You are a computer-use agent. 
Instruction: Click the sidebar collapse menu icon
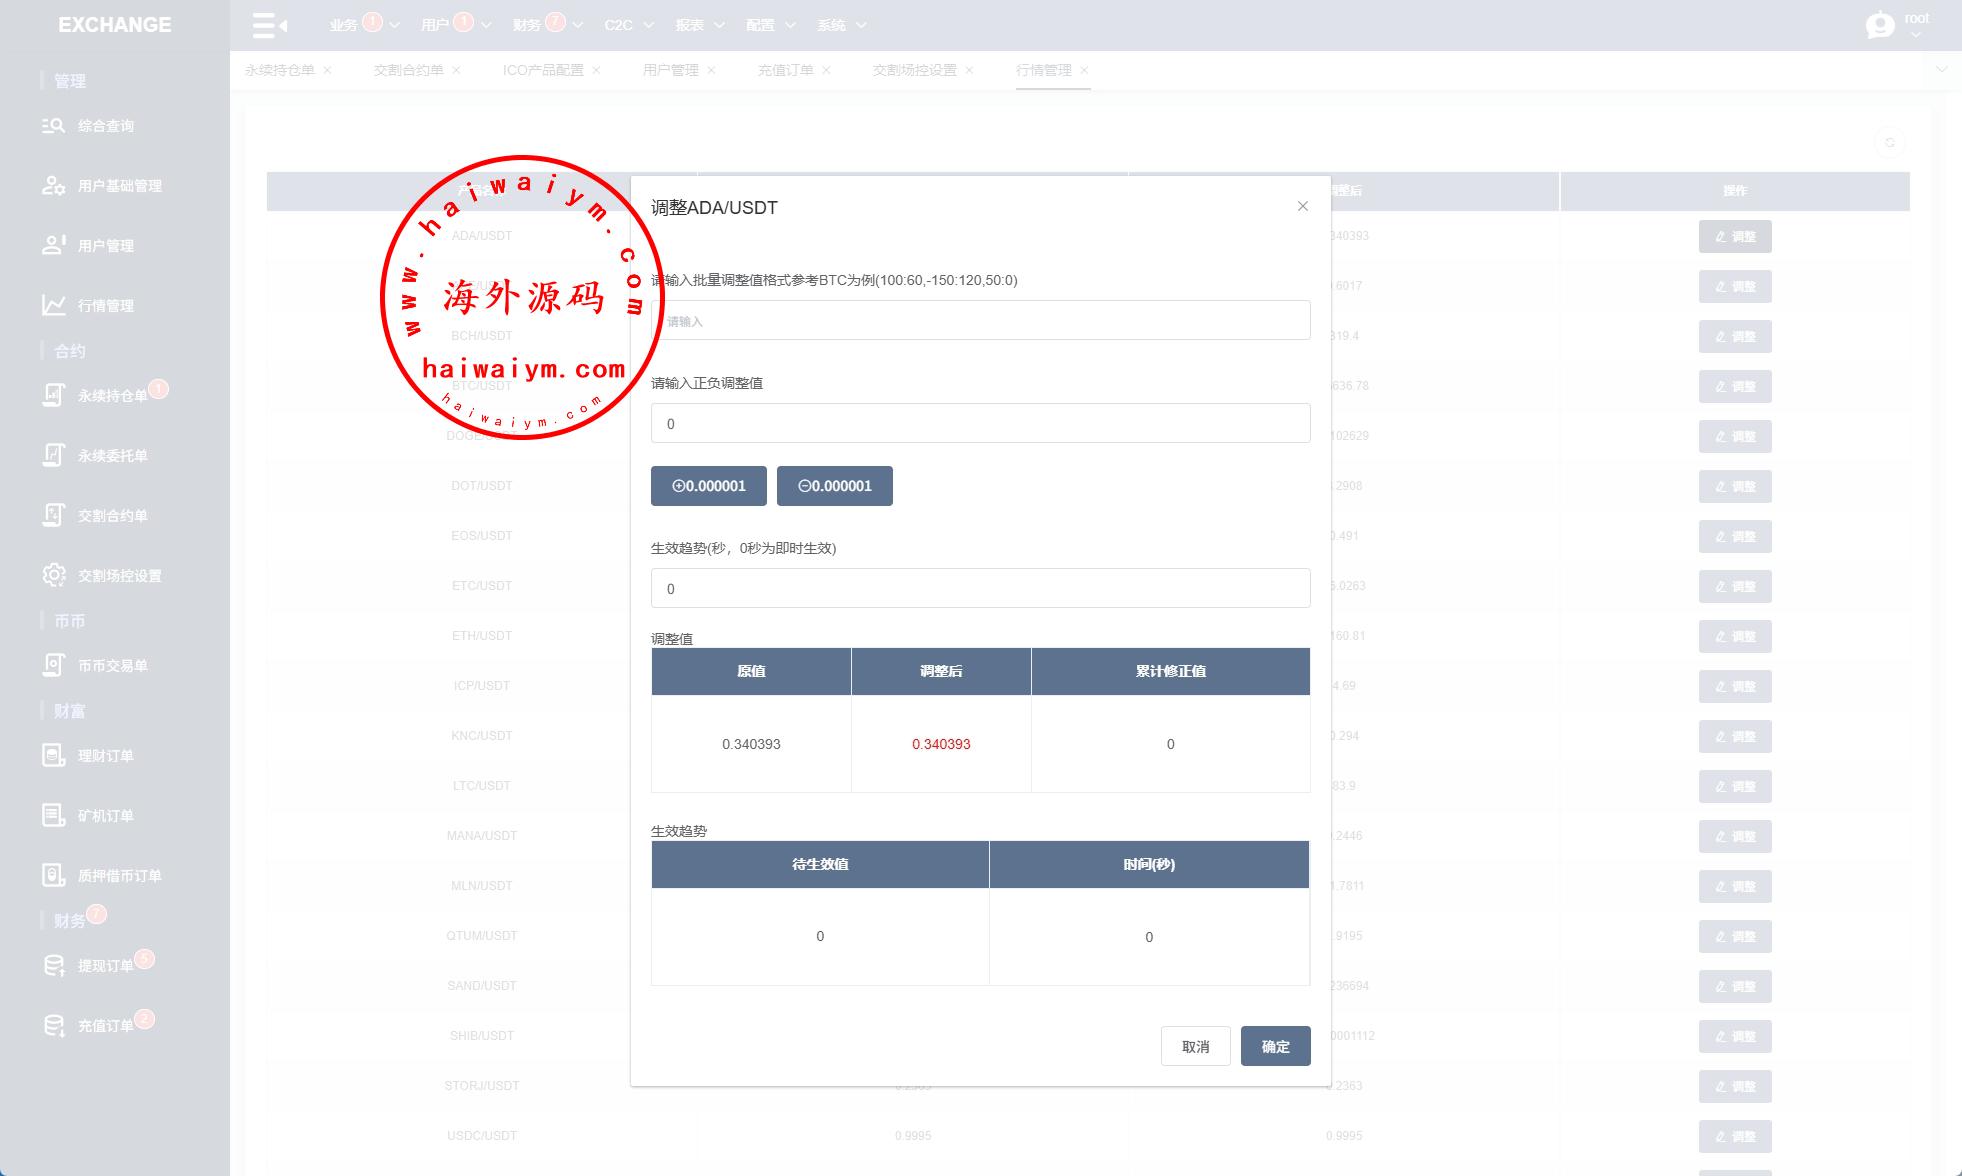pyautogui.click(x=269, y=25)
